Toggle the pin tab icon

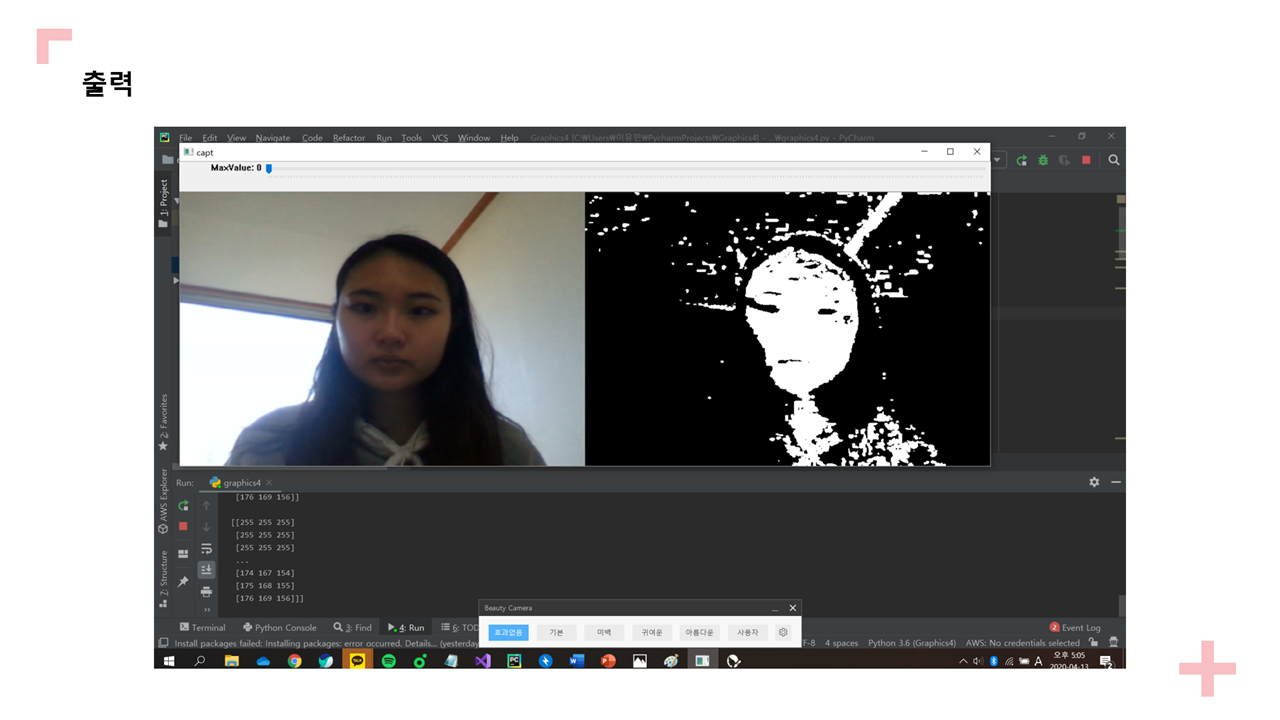[x=183, y=581]
